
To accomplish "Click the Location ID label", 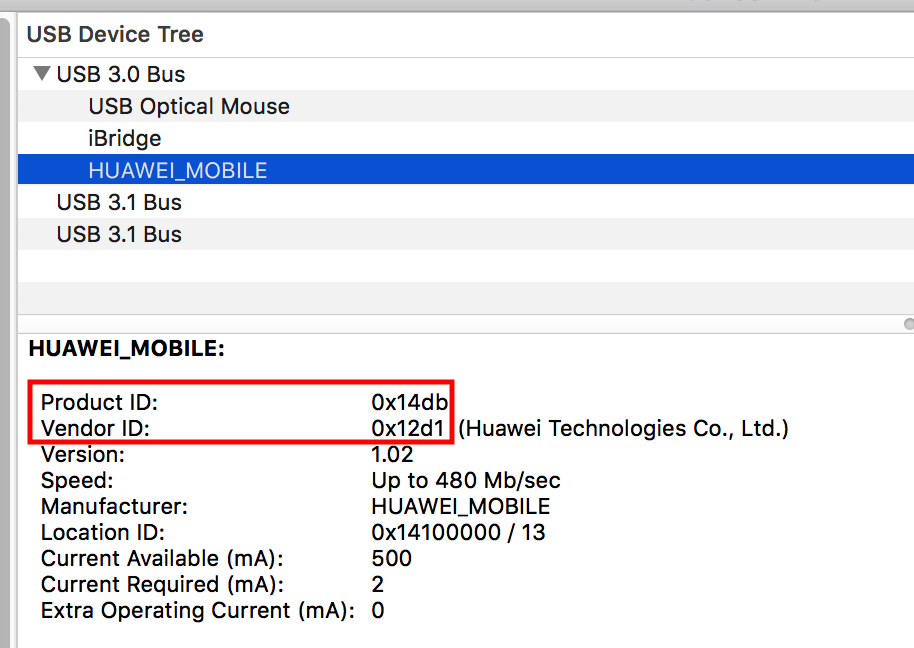I will point(103,533).
